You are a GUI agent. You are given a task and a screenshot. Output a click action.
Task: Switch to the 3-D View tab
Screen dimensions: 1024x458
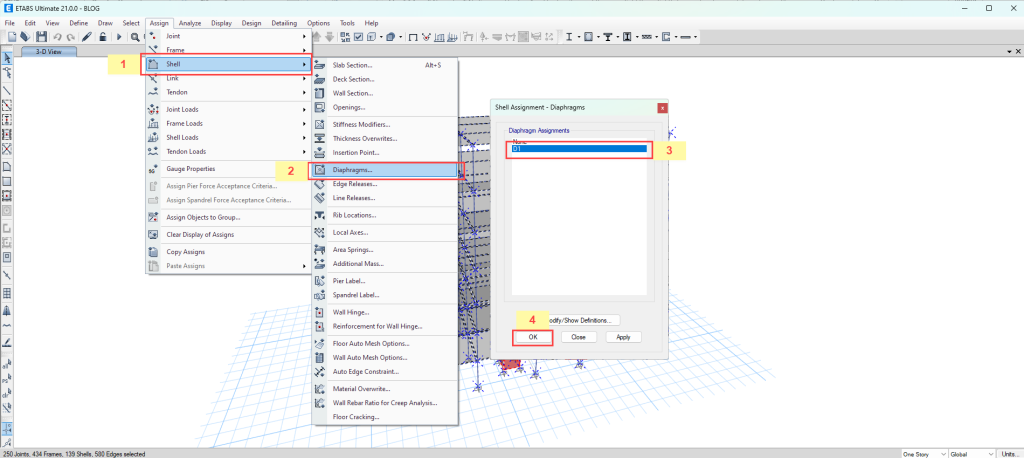tap(49, 51)
